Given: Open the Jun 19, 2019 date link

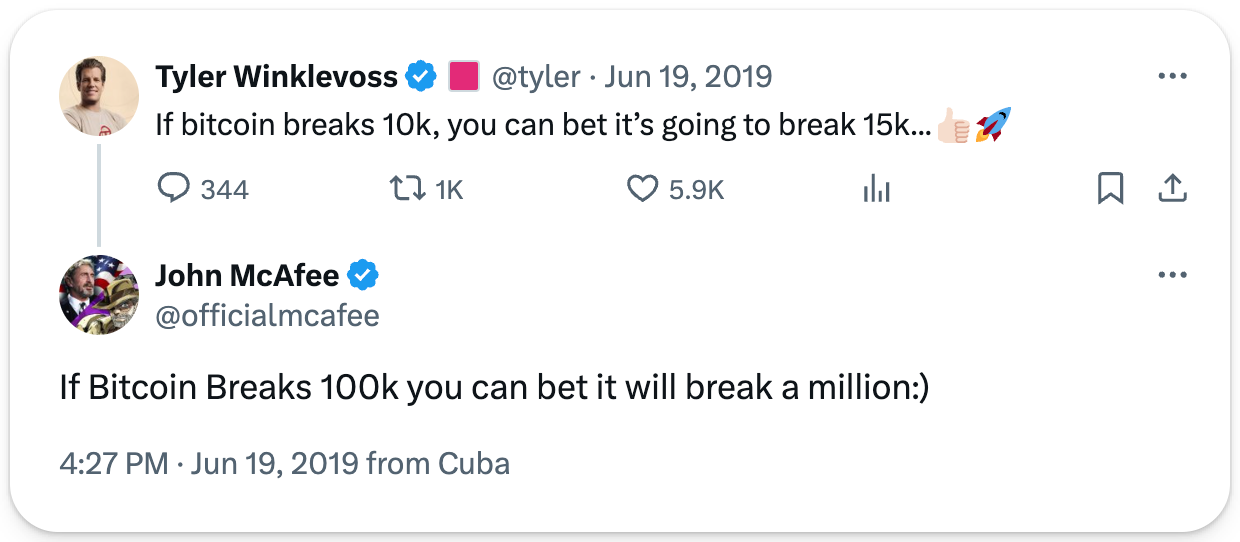Looking at the screenshot, I should pyautogui.click(x=688, y=76).
